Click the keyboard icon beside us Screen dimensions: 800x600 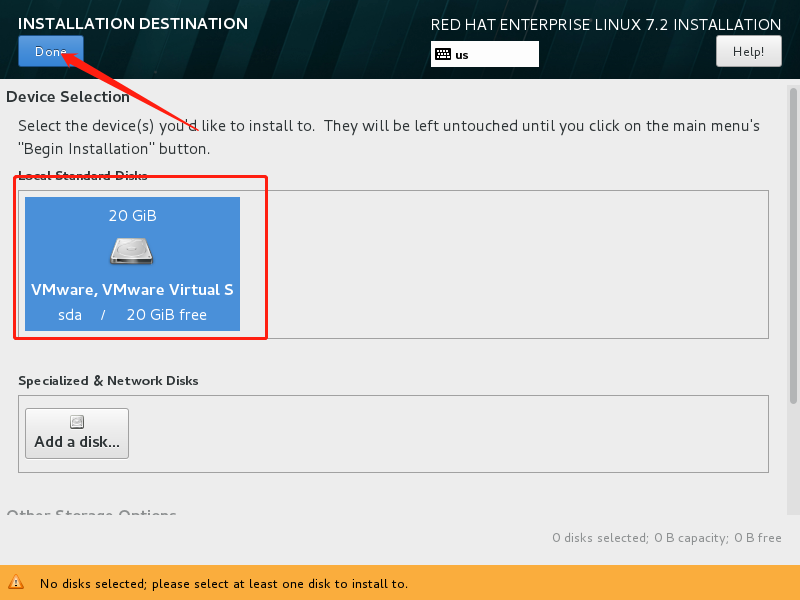(443, 54)
